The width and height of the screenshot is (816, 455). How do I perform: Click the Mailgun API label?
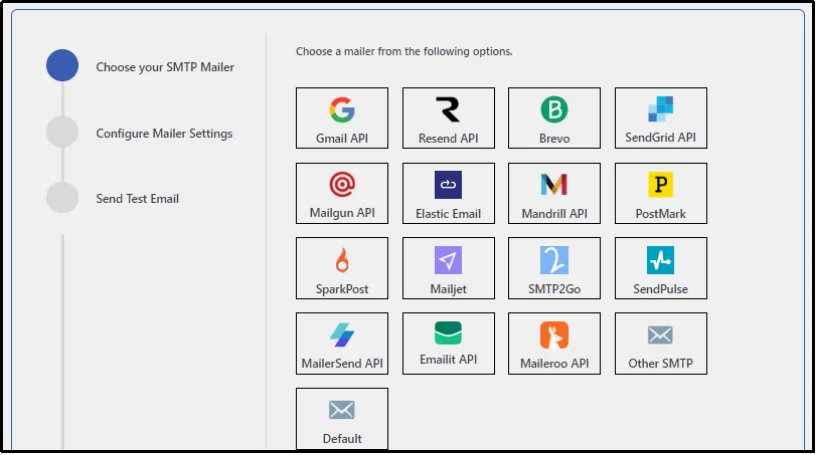point(342,213)
